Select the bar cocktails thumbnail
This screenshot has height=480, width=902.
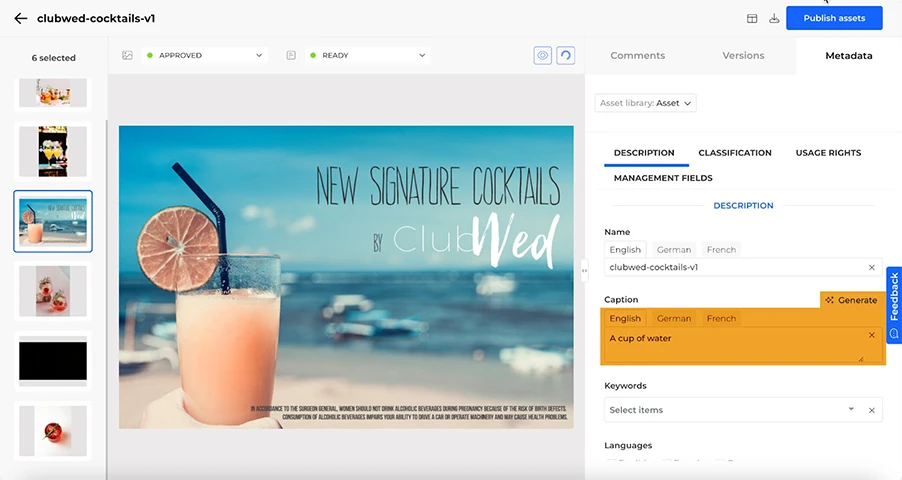point(53,151)
